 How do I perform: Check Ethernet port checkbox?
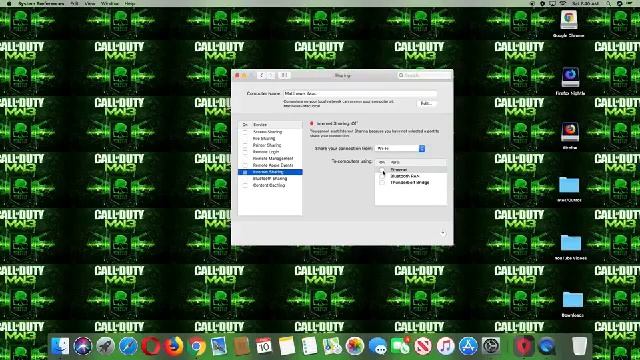(x=382, y=169)
